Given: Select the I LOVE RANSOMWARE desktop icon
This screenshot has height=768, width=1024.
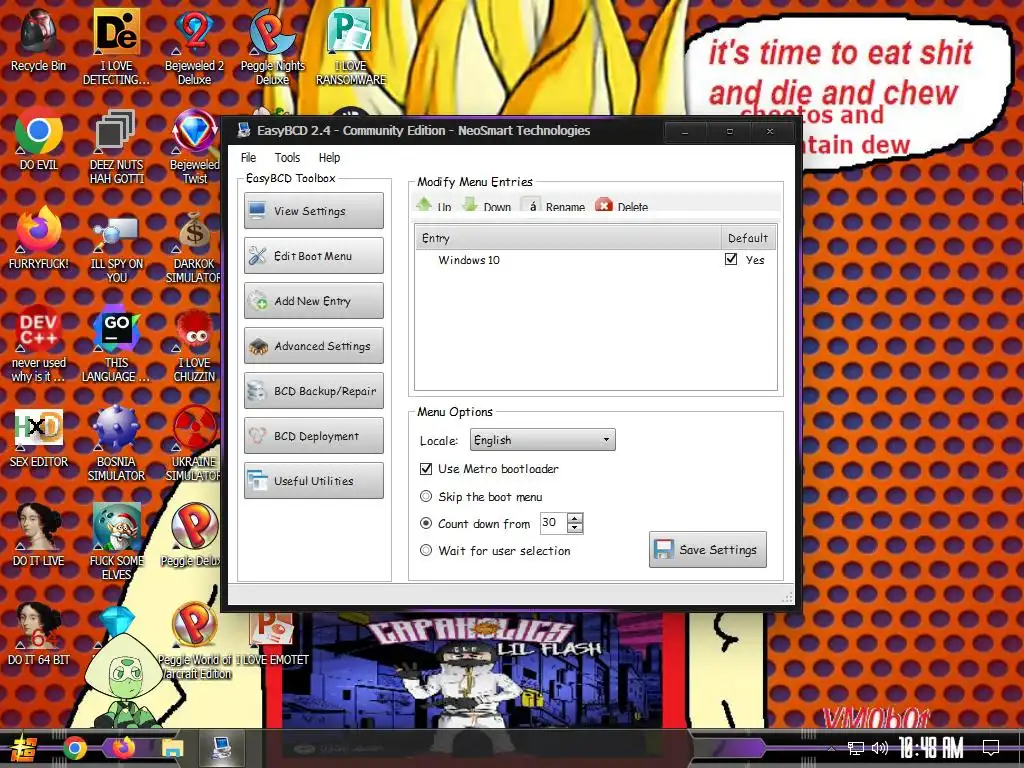Looking at the screenshot, I should pos(351,47).
